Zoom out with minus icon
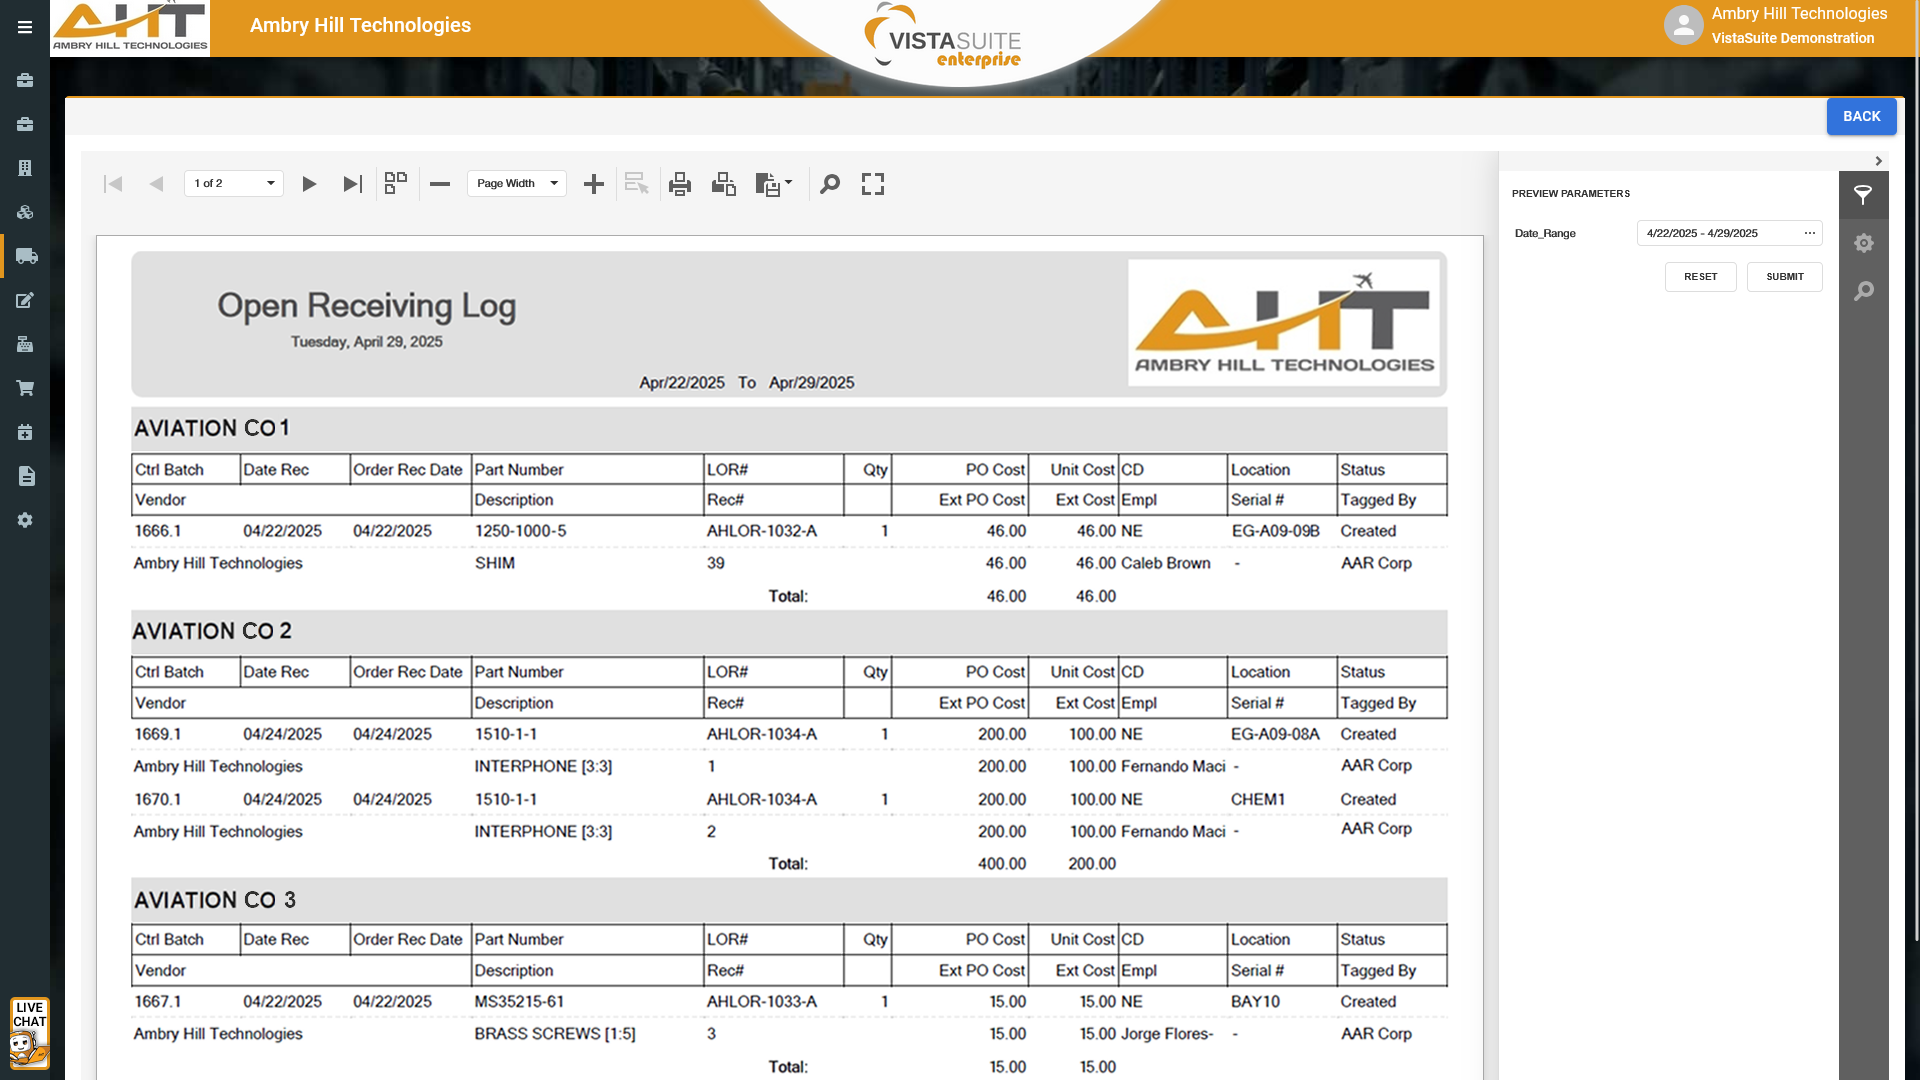Screen dimensions: 1920x1080 [440, 184]
